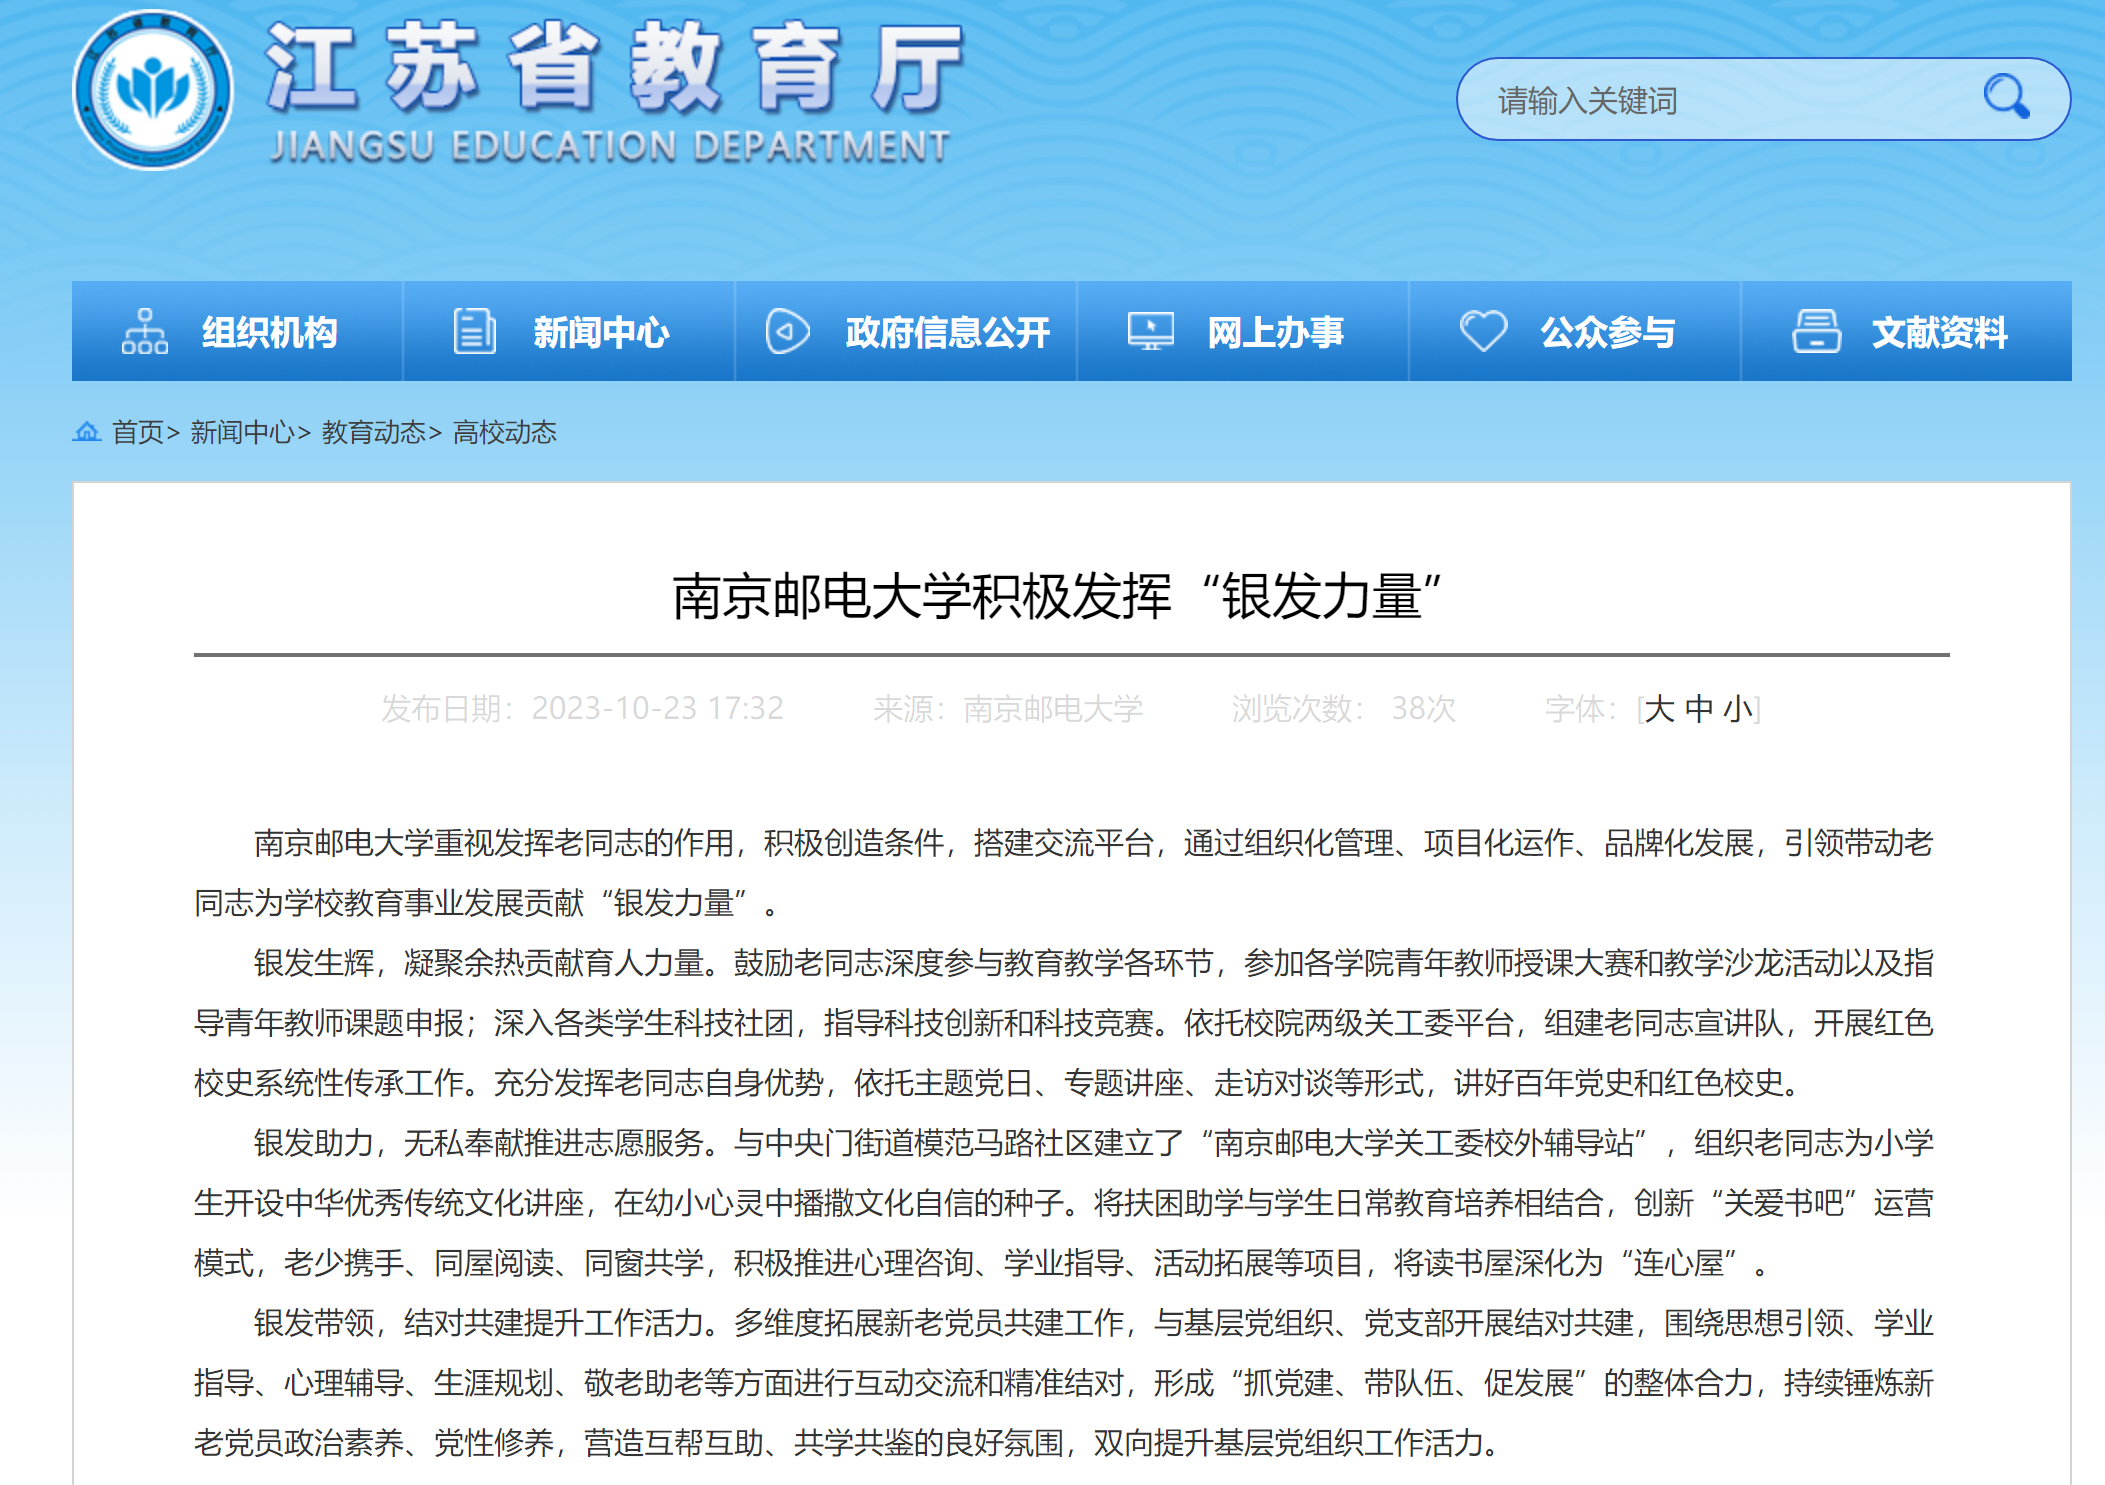Click the home icon in breadcrumb
2105x1485 pixels.
coord(87,432)
